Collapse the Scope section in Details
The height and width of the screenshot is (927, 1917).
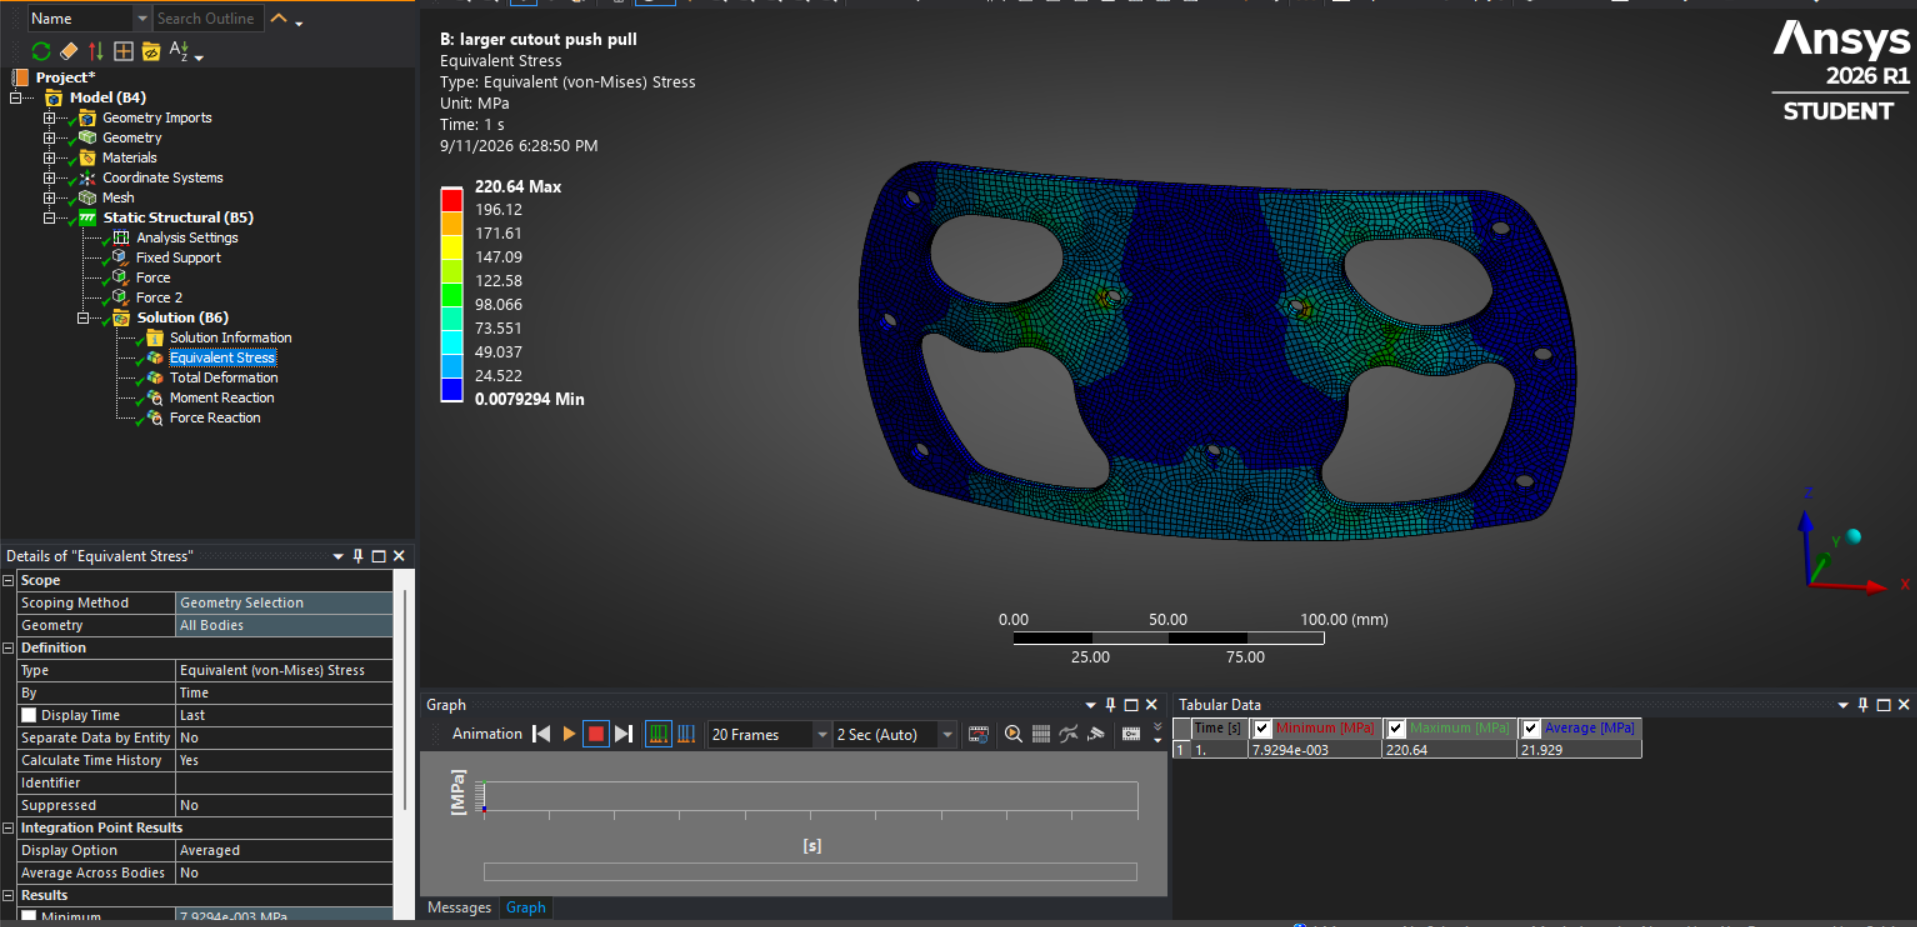pos(8,581)
